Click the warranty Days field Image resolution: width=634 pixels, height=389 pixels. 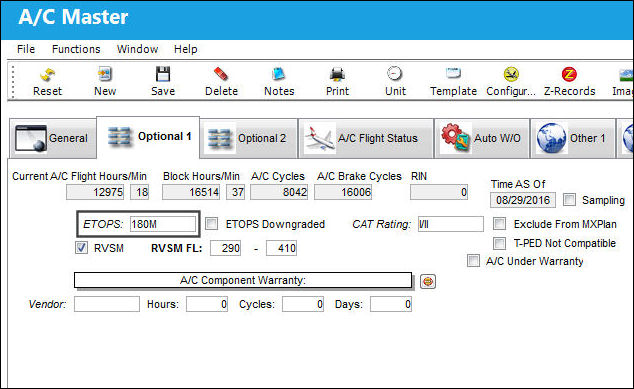click(x=391, y=304)
